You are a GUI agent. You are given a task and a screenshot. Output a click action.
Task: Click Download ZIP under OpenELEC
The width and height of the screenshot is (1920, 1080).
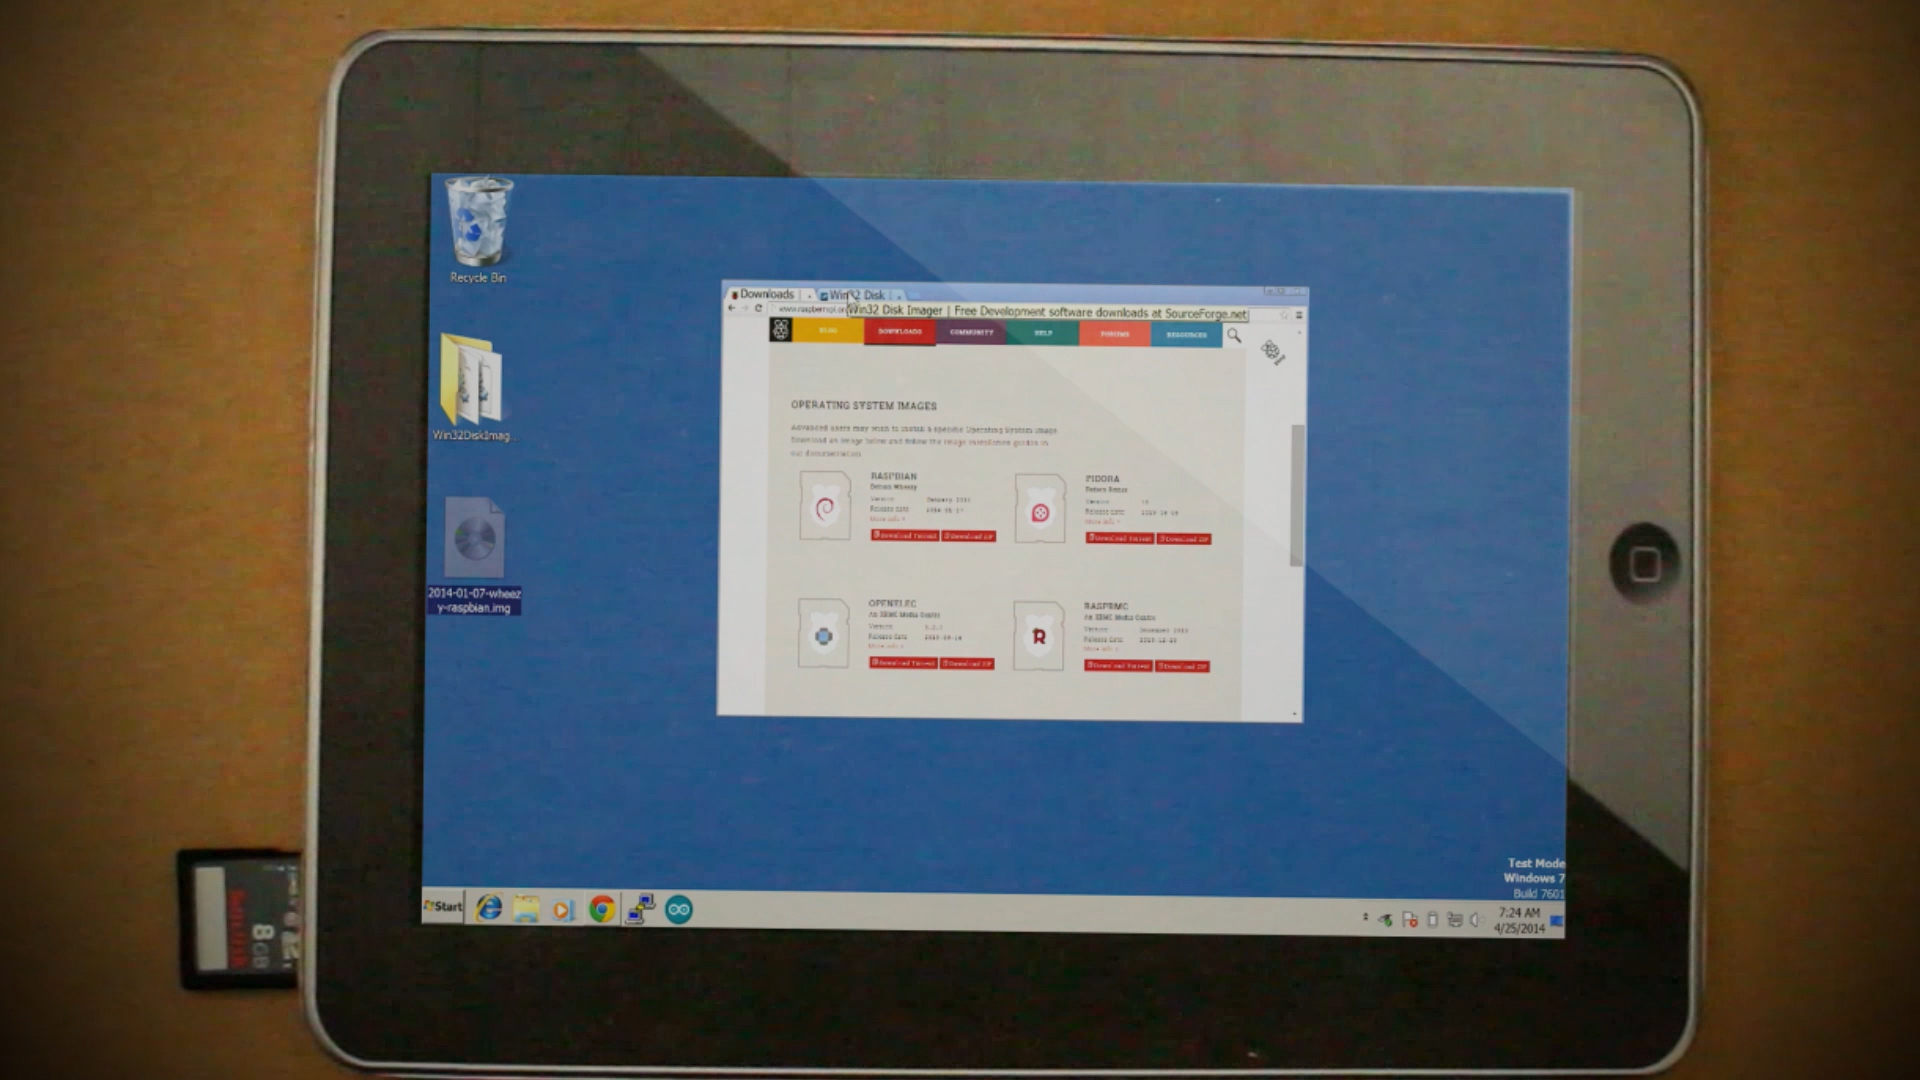(x=967, y=664)
